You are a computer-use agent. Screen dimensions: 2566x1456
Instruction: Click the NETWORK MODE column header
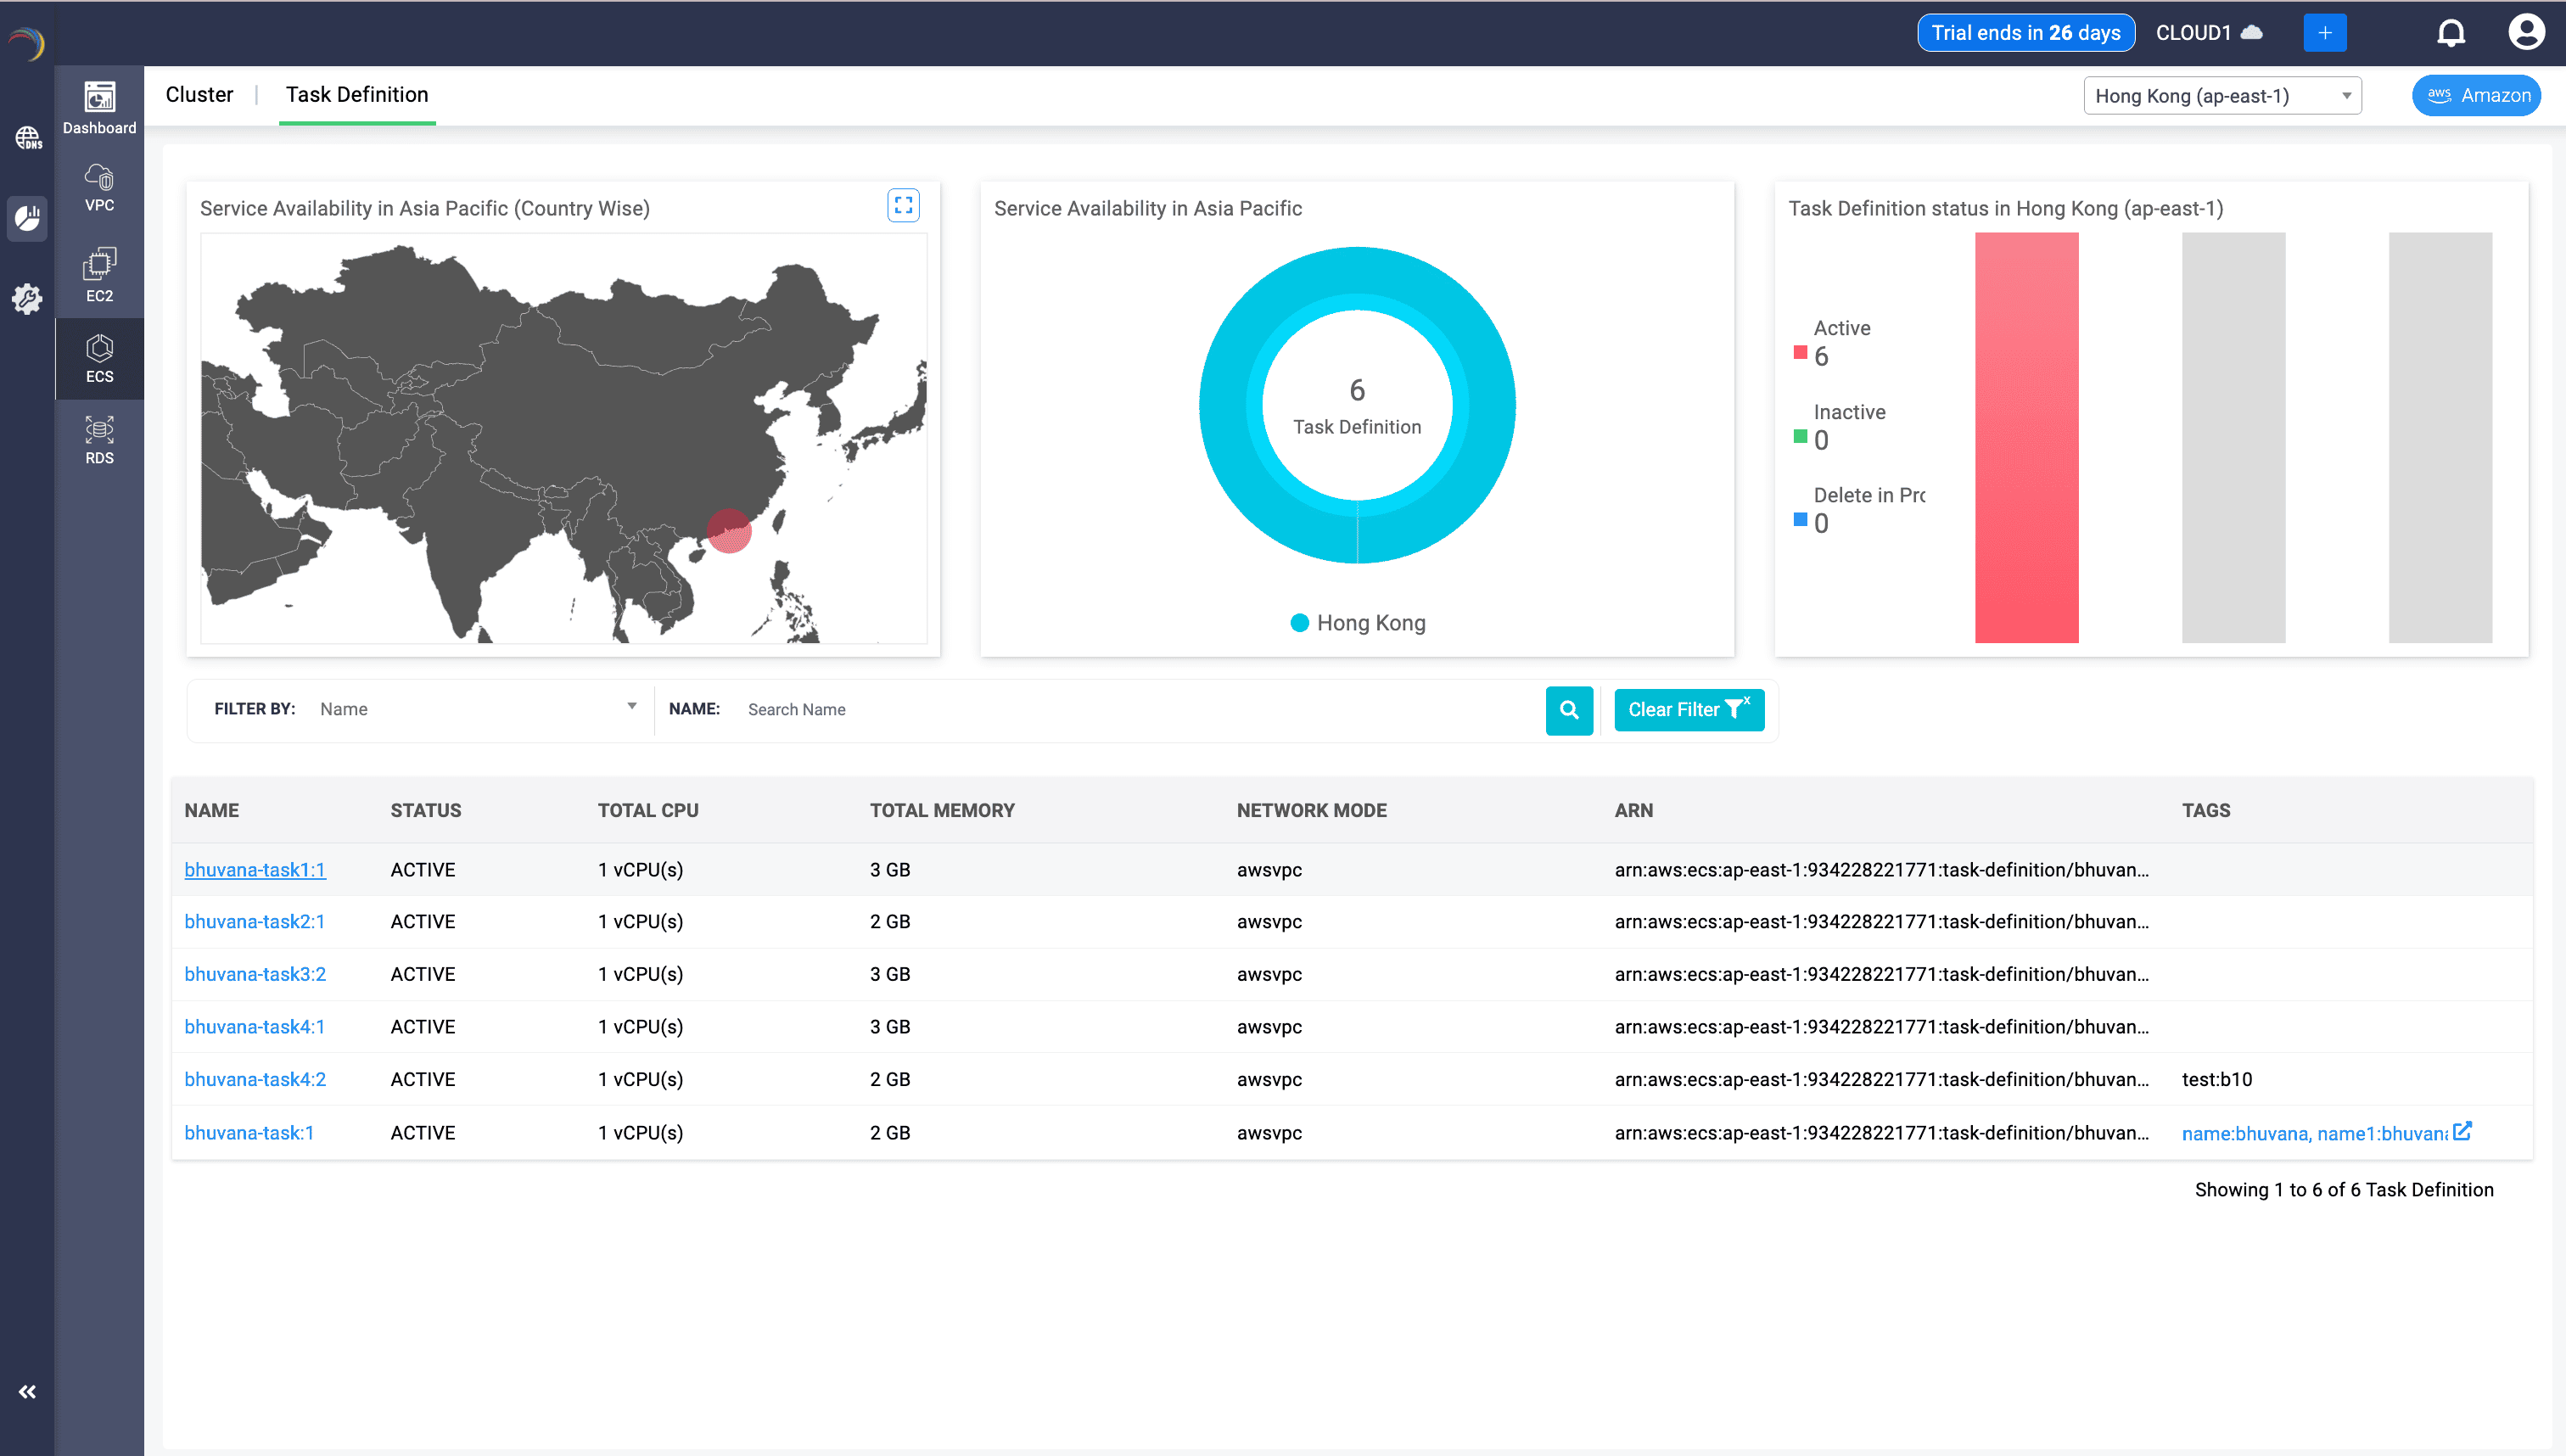(x=1311, y=810)
